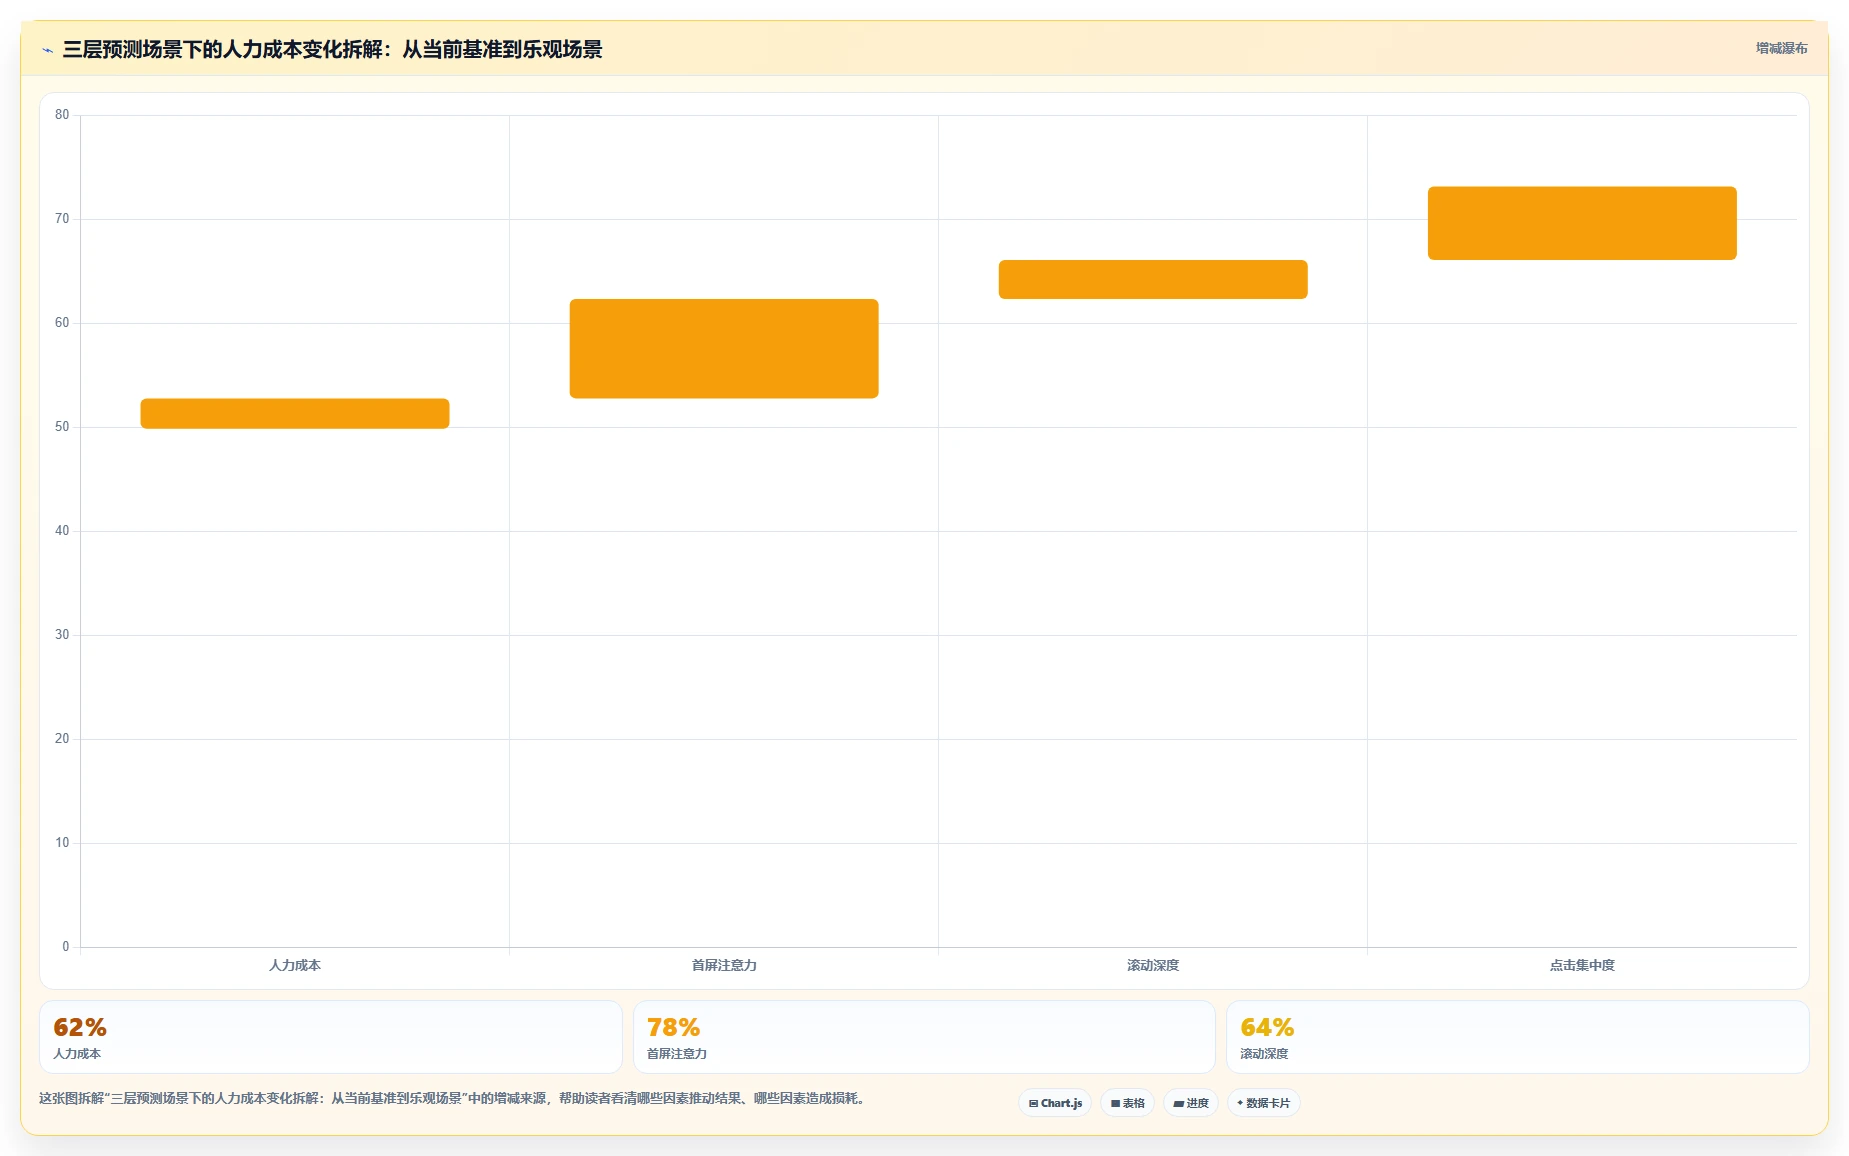
Task: Click the 滚动深度 x-axis label
Action: click(x=1153, y=965)
